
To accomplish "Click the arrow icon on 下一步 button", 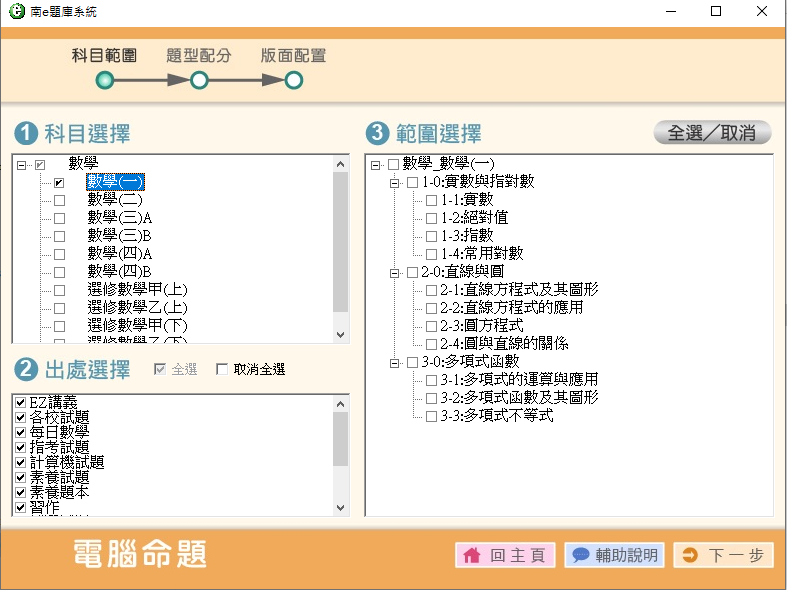I will 690,555.
